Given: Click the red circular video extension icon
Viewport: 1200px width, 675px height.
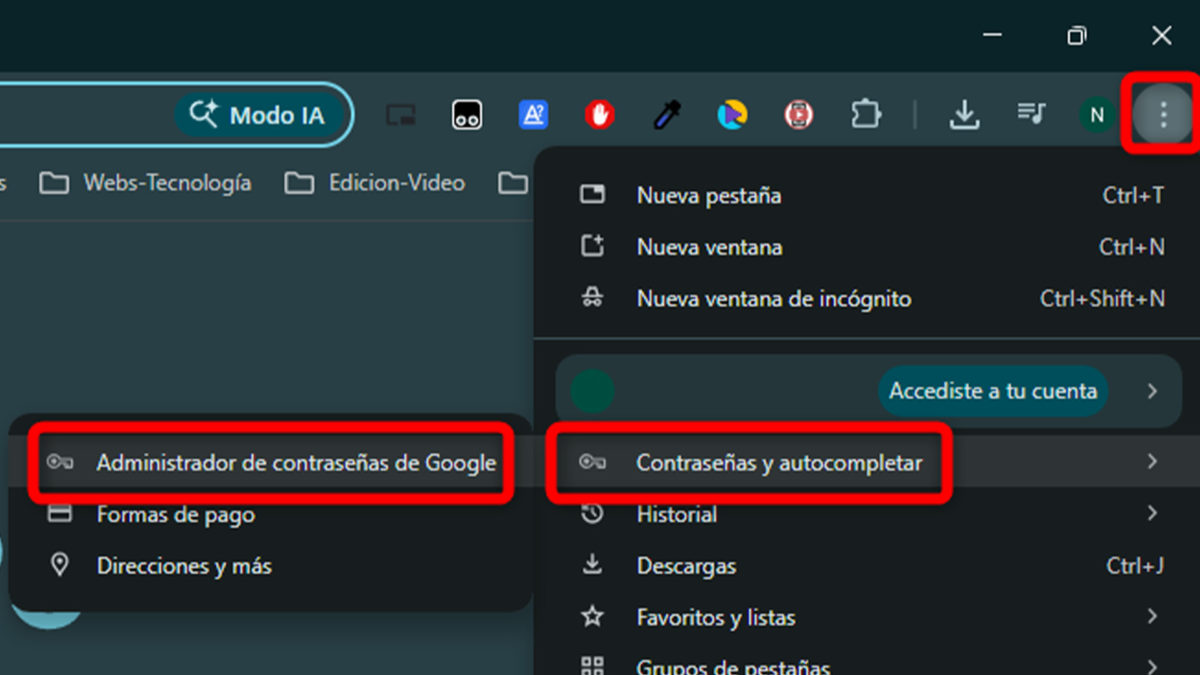Looking at the screenshot, I should (798, 115).
